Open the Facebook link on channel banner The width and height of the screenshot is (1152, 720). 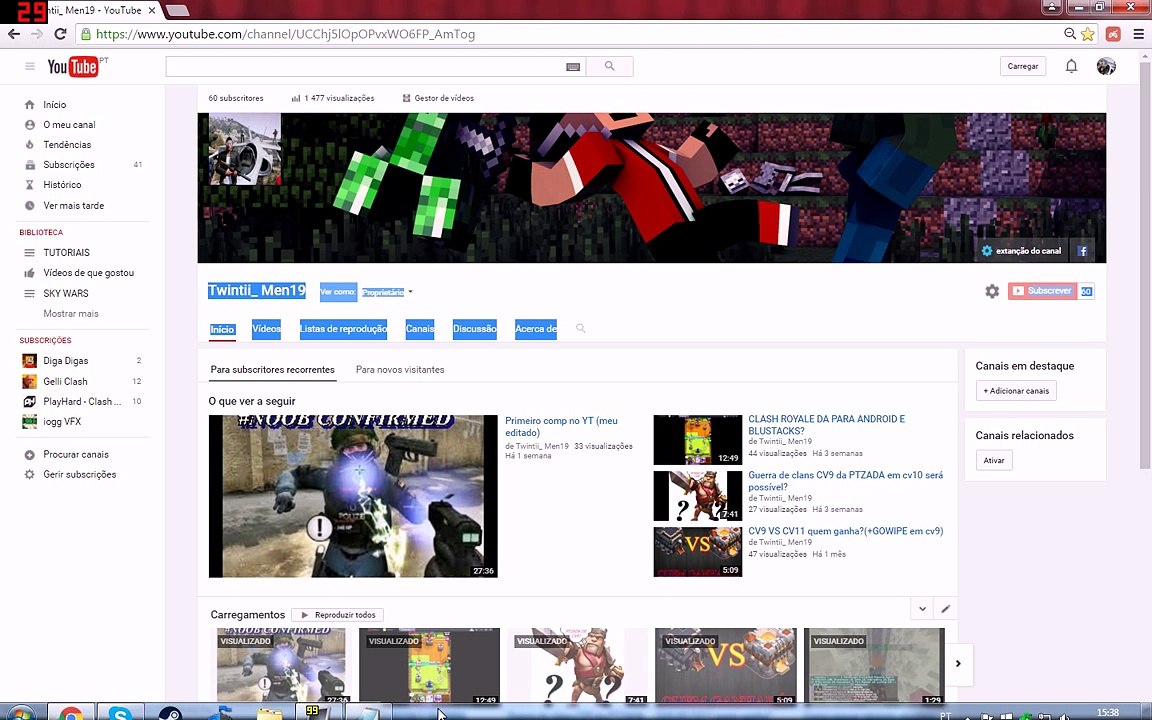click(x=1082, y=251)
